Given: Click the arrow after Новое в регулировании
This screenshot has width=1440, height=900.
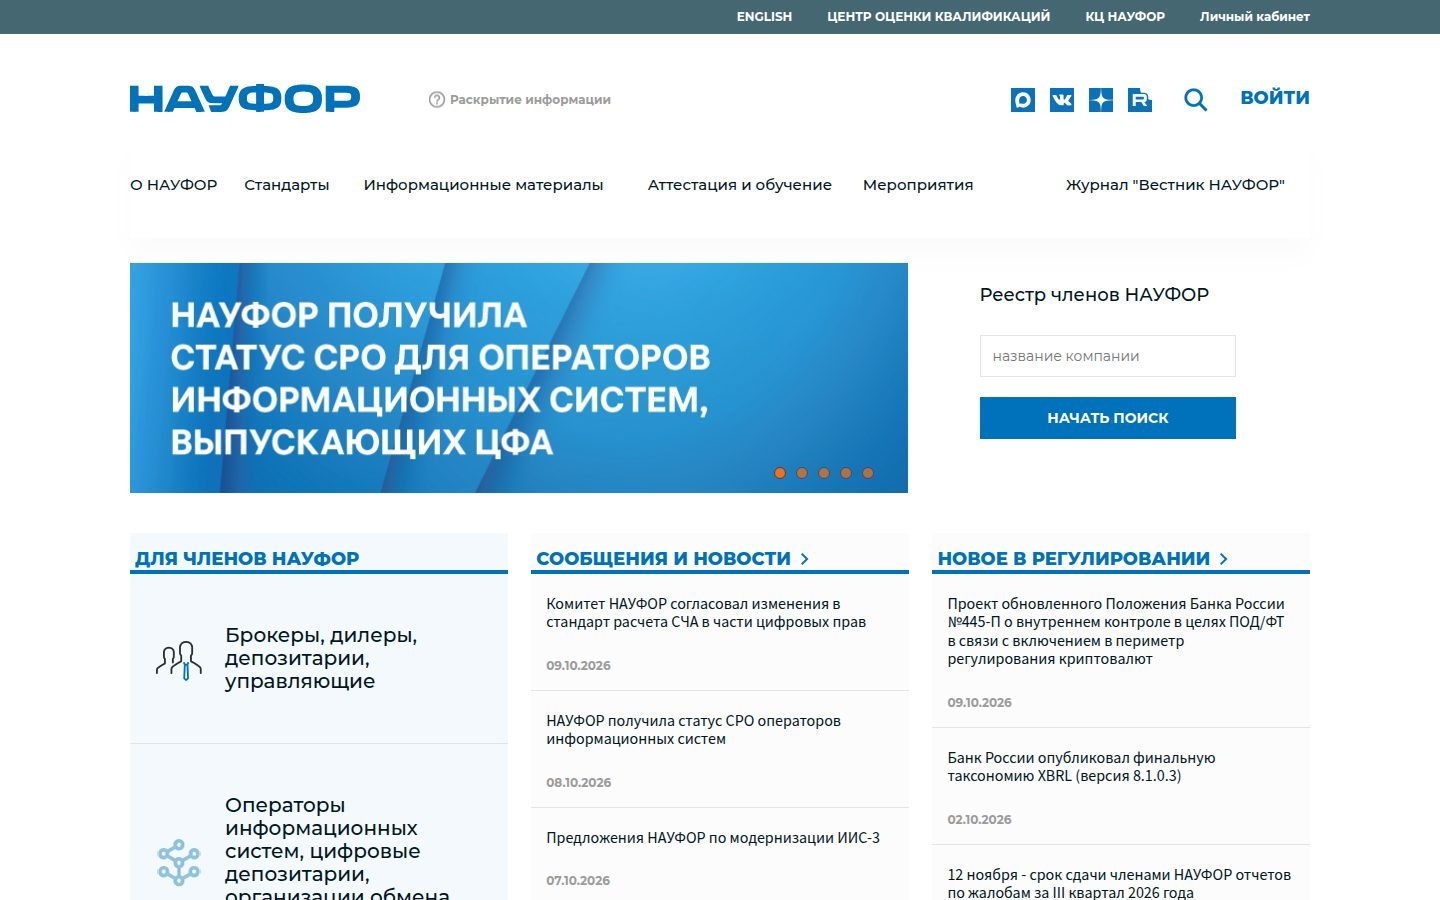Looking at the screenshot, I should 1224,559.
